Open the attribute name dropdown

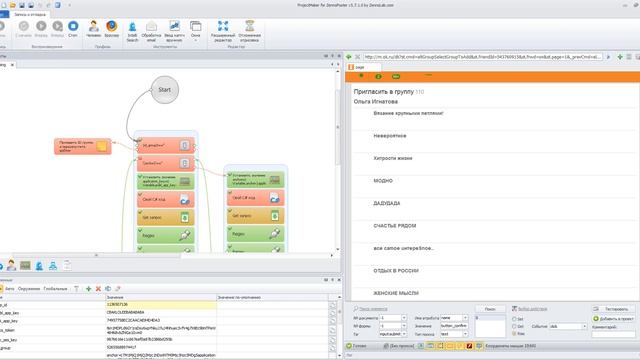click(465, 318)
